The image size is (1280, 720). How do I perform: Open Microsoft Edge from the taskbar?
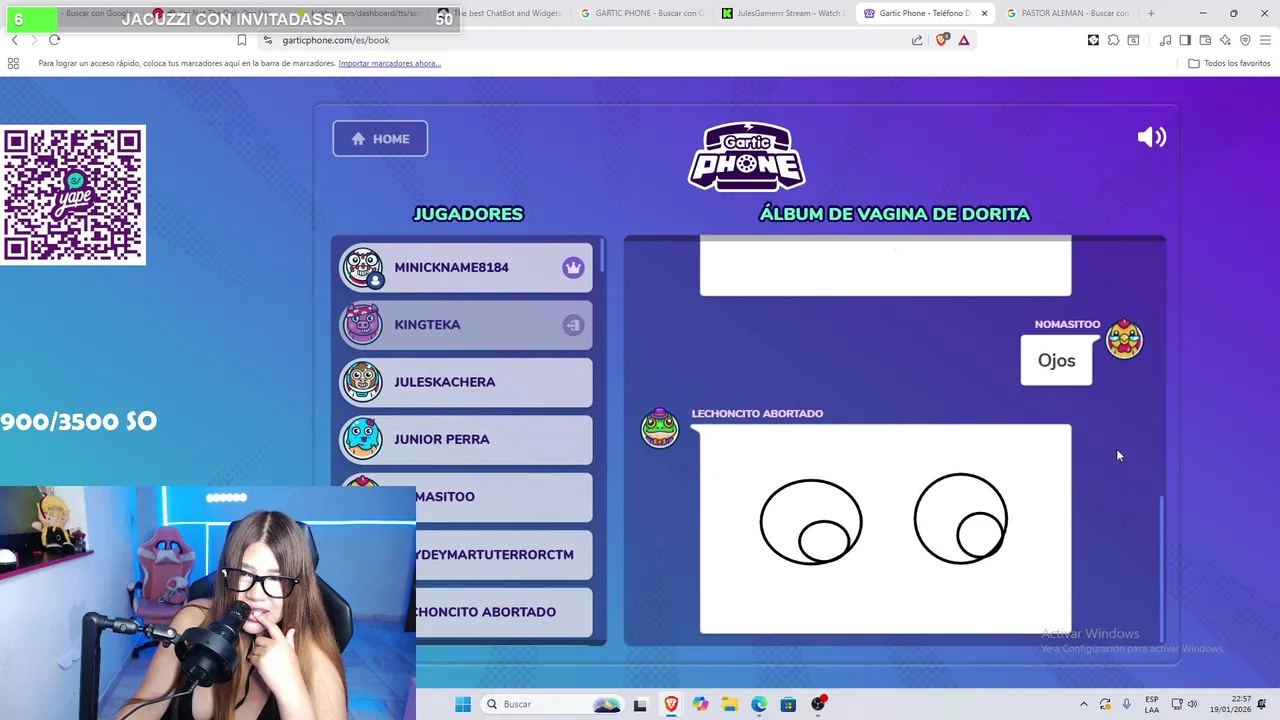(x=759, y=704)
